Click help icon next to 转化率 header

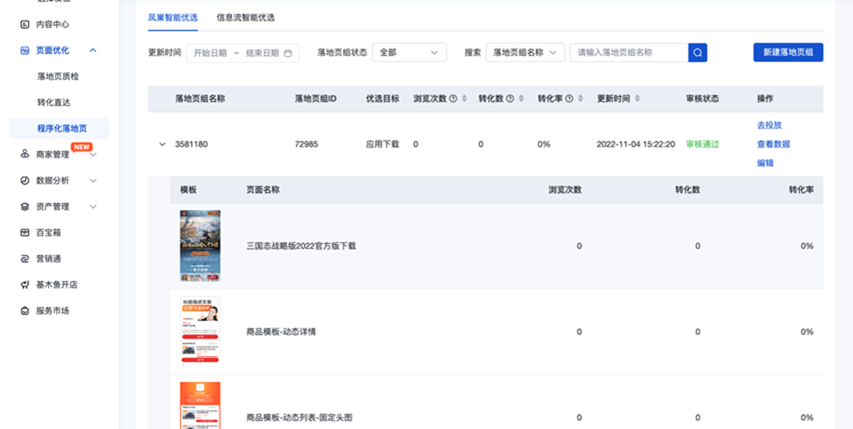570,99
